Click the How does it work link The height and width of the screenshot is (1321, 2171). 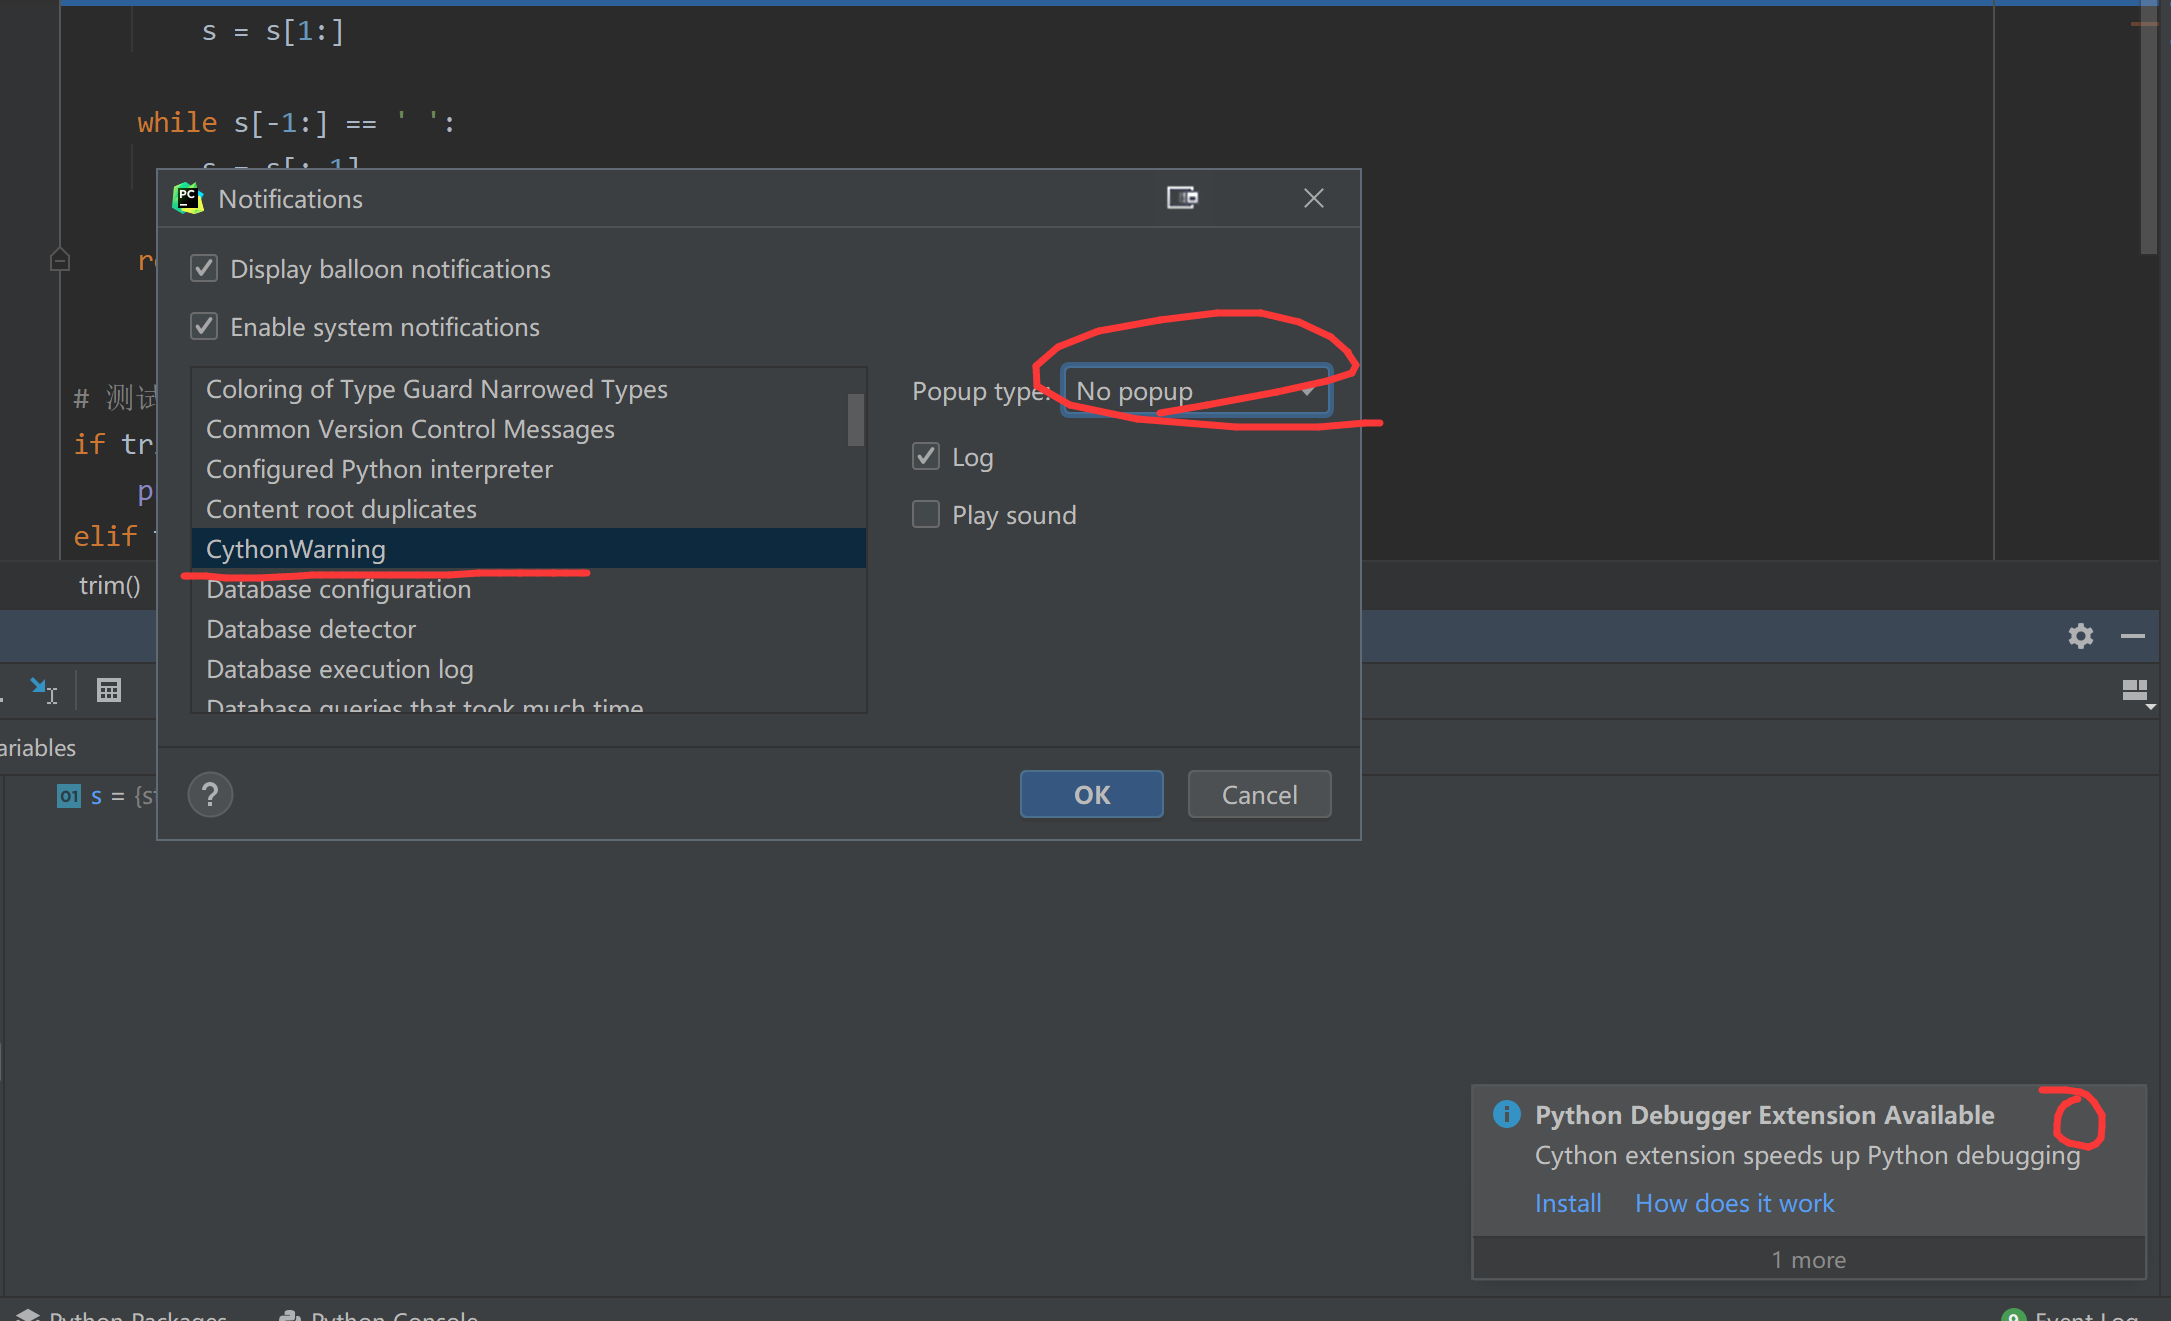tap(1734, 1203)
